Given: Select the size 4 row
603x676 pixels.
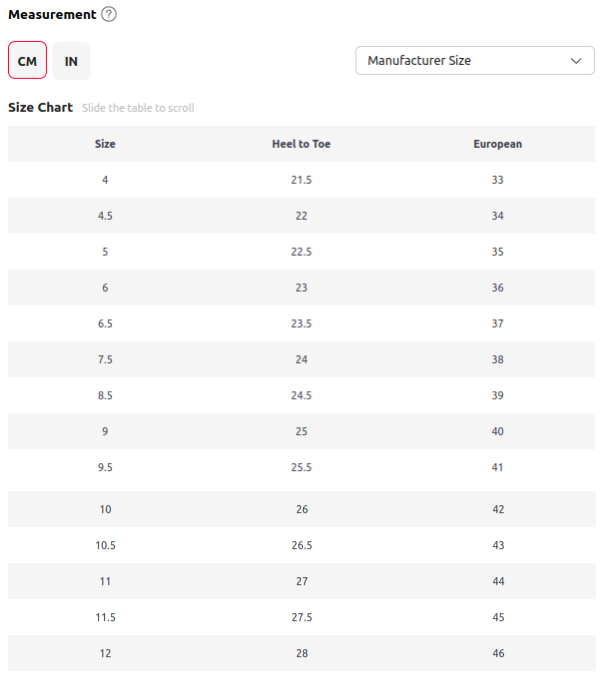Looking at the screenshot, I should click(301, 180).
